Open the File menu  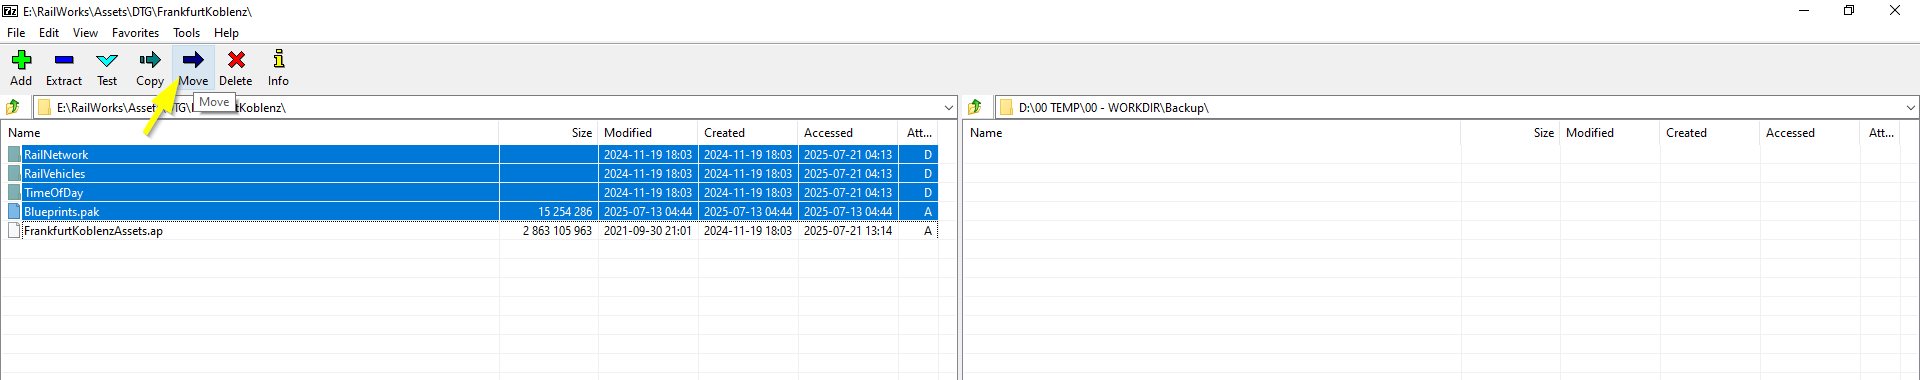[x=16, y=33]
